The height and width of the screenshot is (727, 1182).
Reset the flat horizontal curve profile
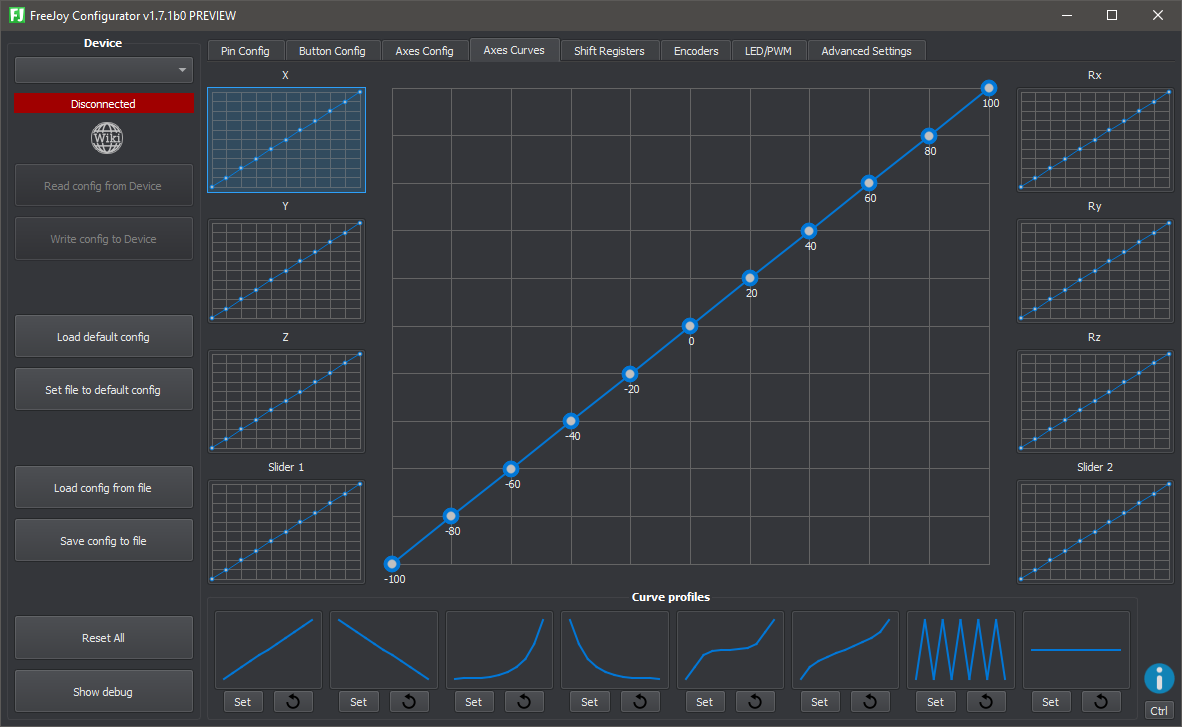[x=1101, y=702]
